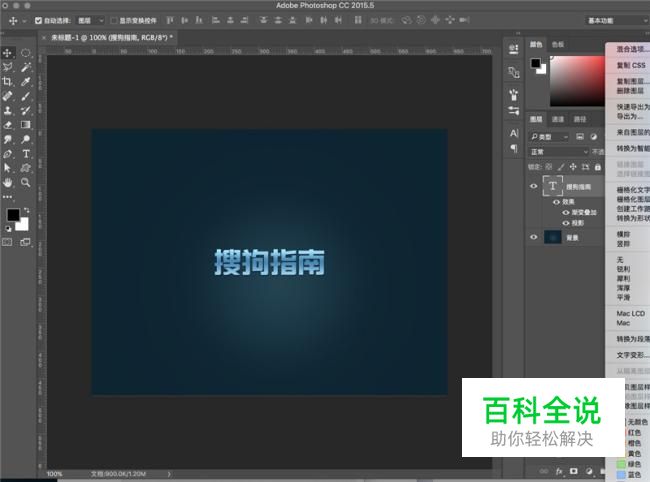Click the Color panel foreground swatch
Screen dimensions: 650x482
point(536,63)
